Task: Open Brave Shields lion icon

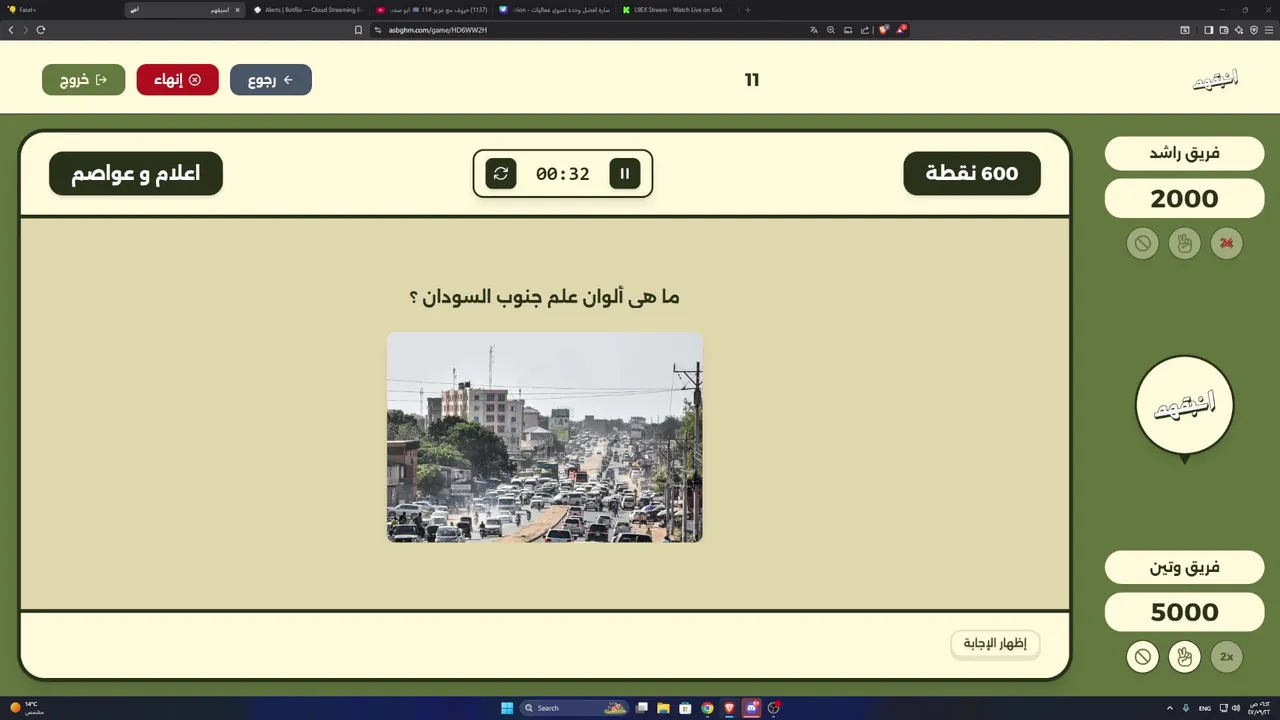Action: [x=883, y=30]
